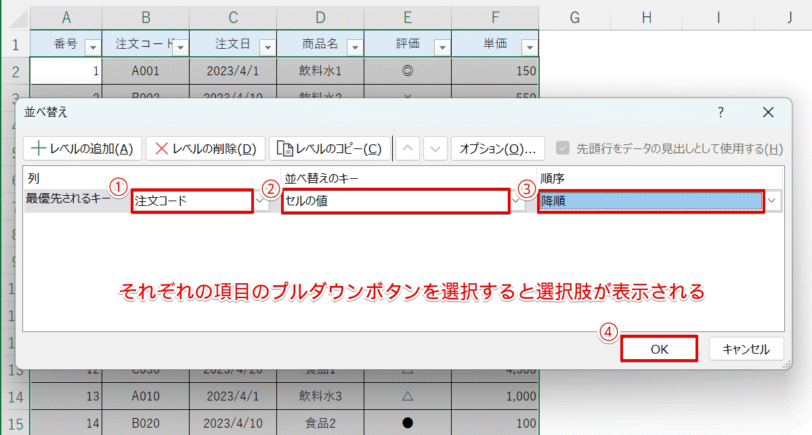Click cell with date 2023/4/1 in row 2
This screenshot has height=435, width=812.
[233, 71]
